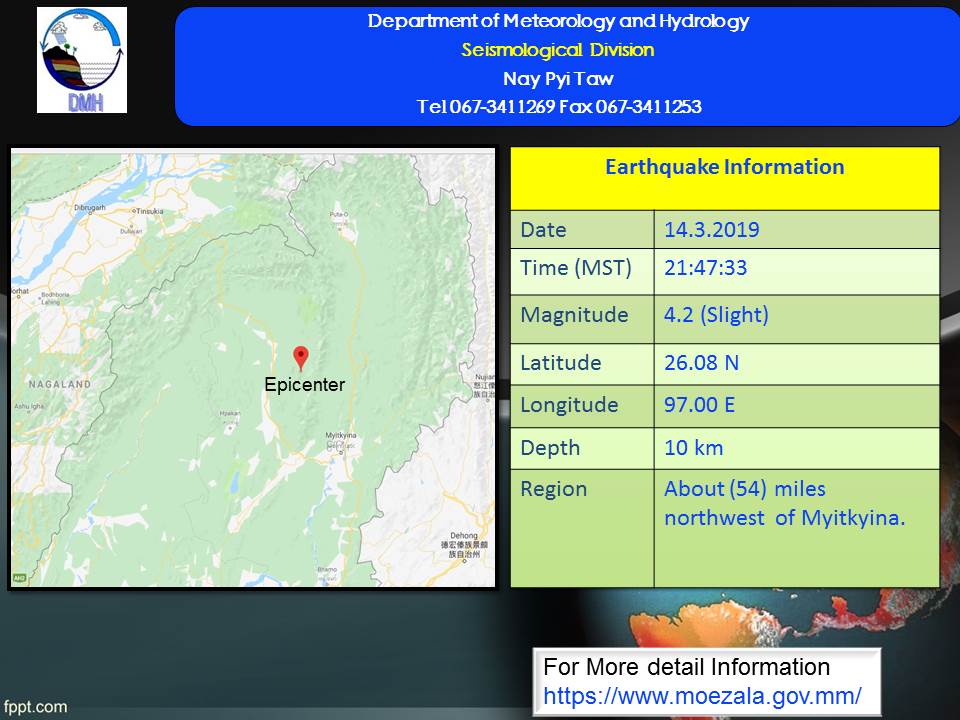Viewport: 960px width, 720px height.
Task: Click the DMH logo
Action: tap(82, 60)
